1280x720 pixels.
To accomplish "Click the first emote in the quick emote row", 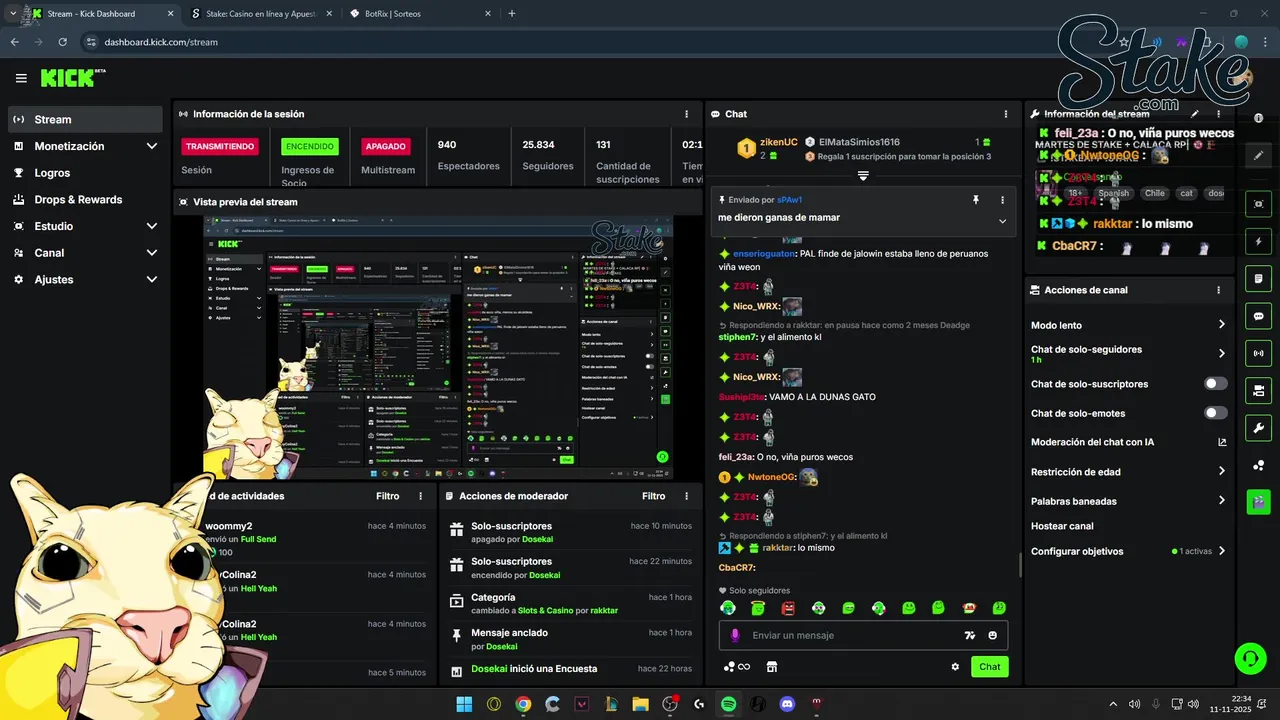I will pyautogui.click(x=728, y=608).
